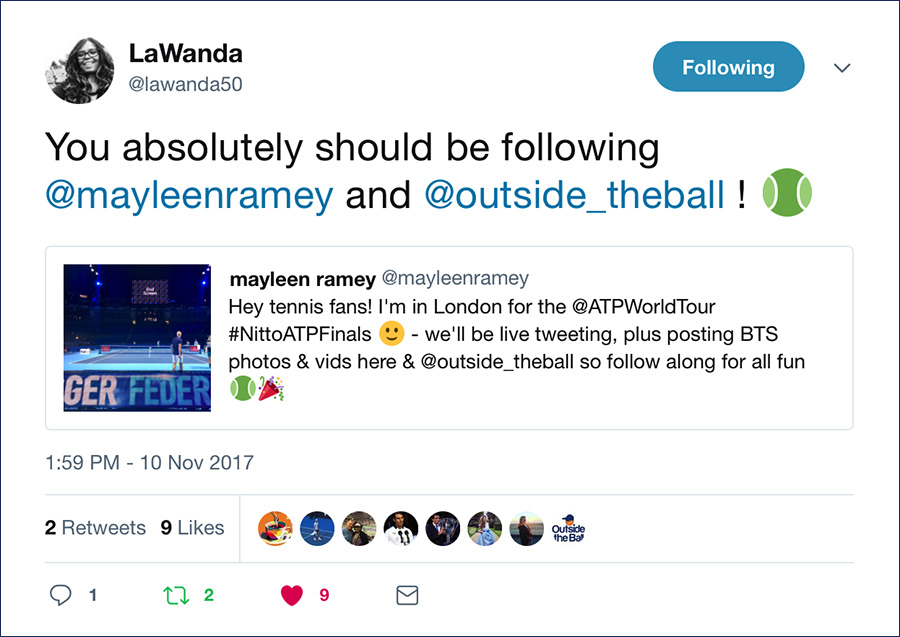Click the Outside the Ball liker avatar

(x=568, y=529)
